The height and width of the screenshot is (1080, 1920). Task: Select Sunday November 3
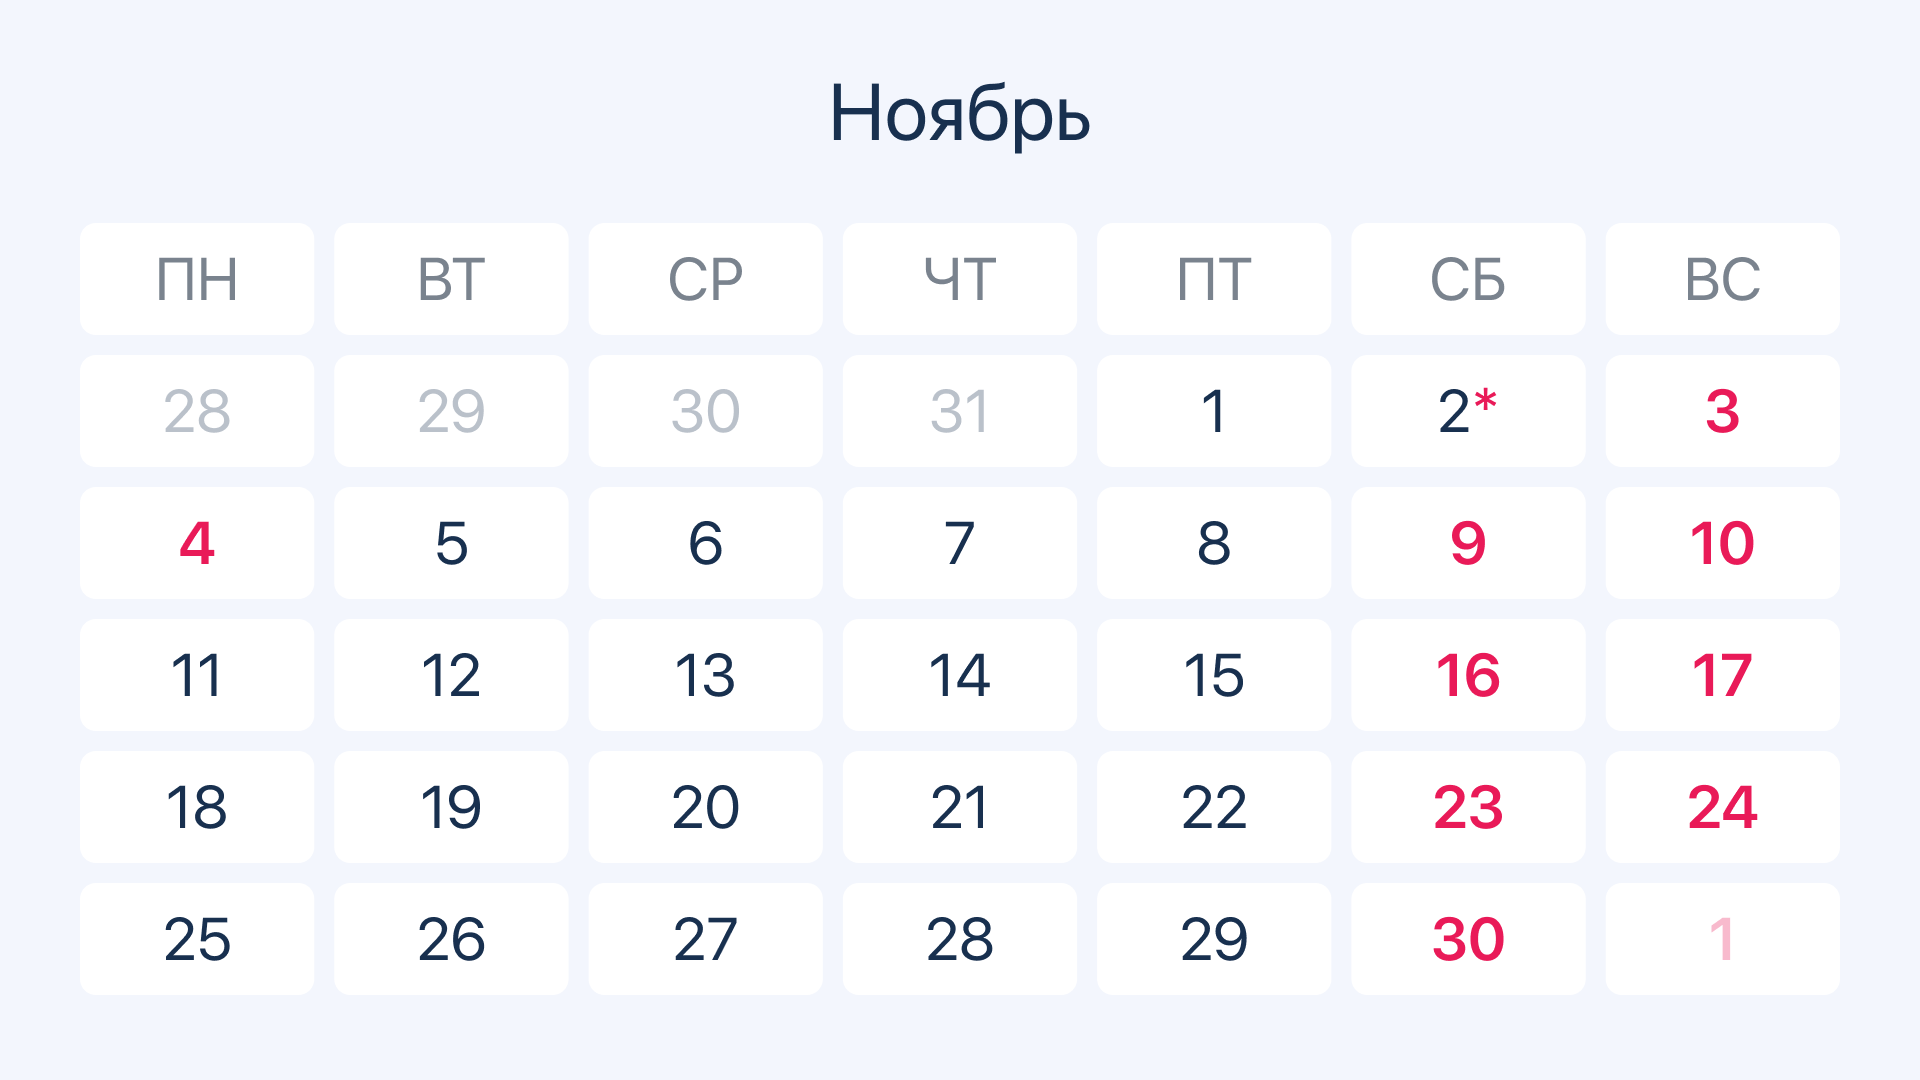[1721, 411]
